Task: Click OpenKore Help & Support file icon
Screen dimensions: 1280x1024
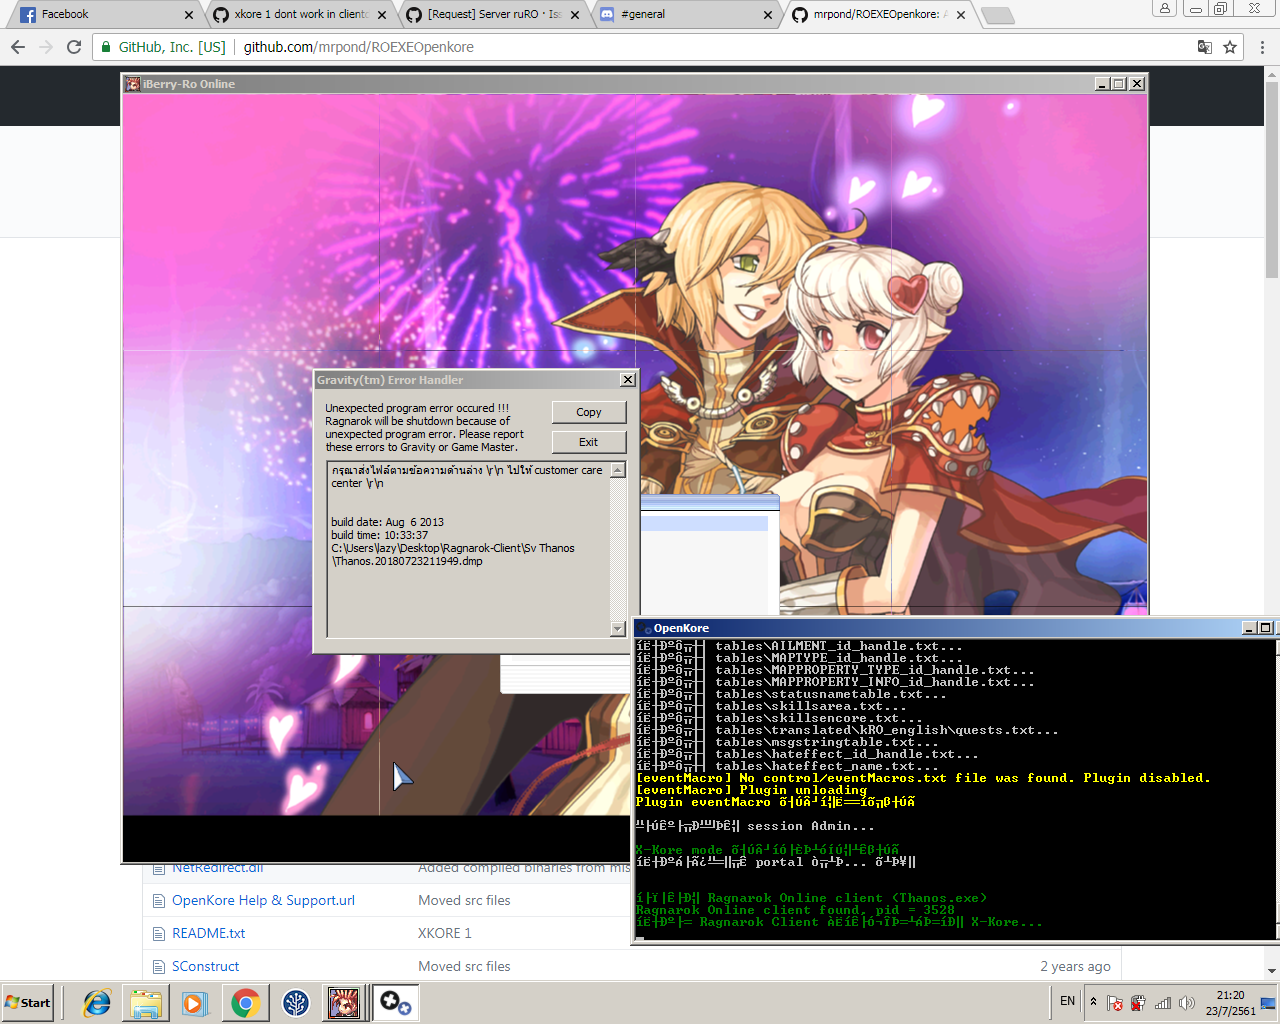Action: pyautogui.click(x=158, y=901)
